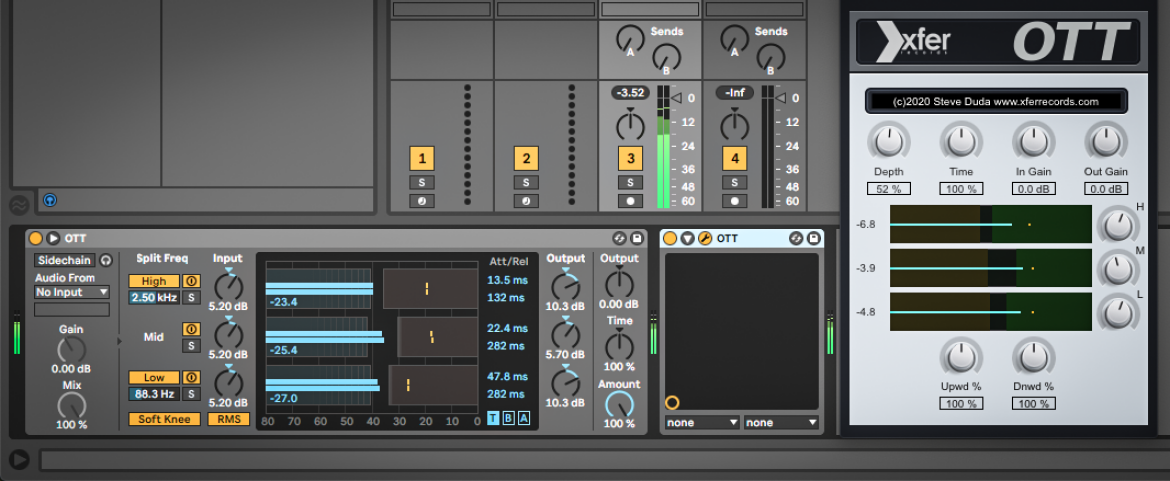This screenshot has width=1170, height=481.
Task: Open the left none dropdown under XY pad
Action: pos(702,422)
